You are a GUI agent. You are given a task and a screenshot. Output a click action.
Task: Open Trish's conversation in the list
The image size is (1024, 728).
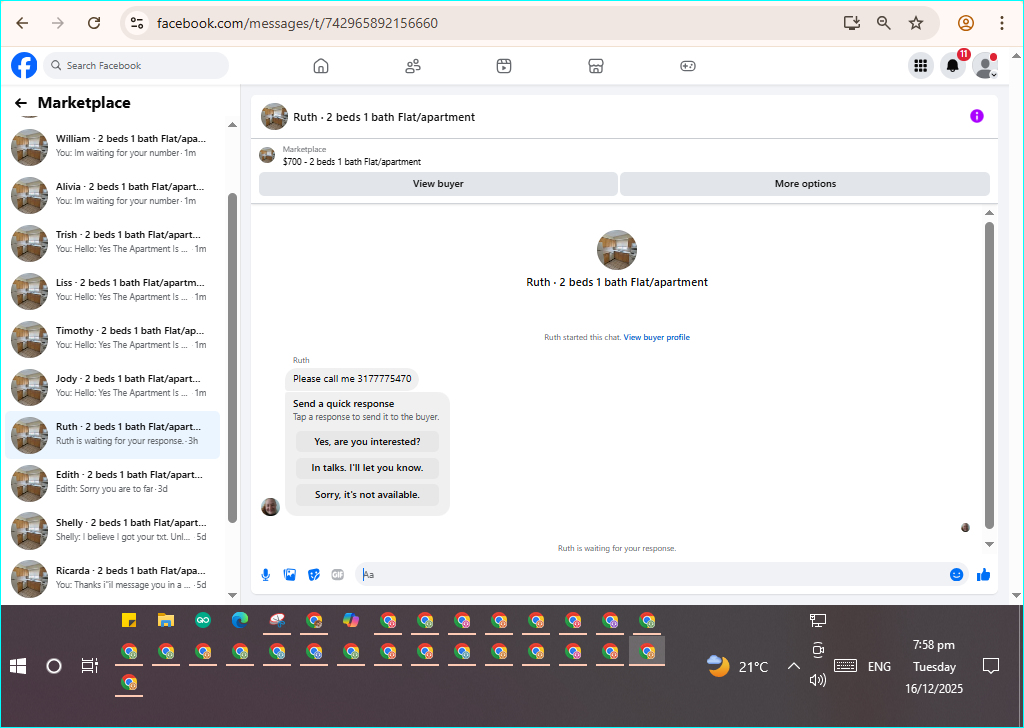pyautogui.click(x=112, y=242)
